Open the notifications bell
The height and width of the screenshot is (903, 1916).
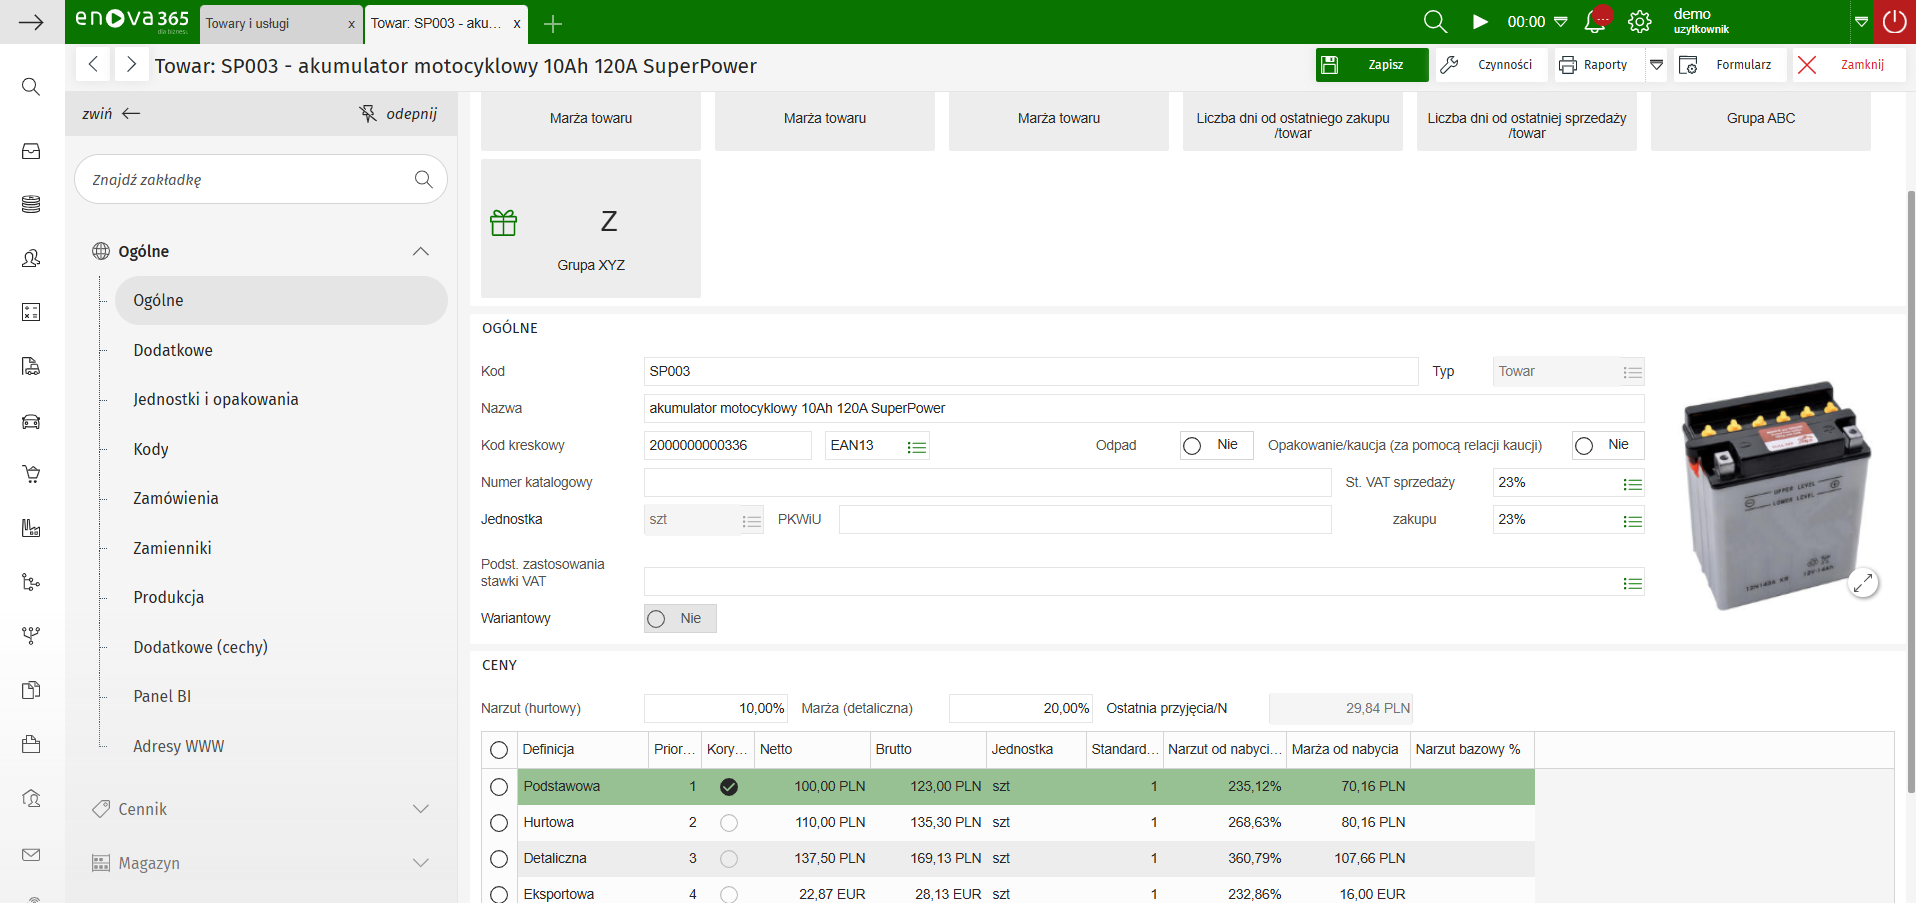click(1595, 22)
